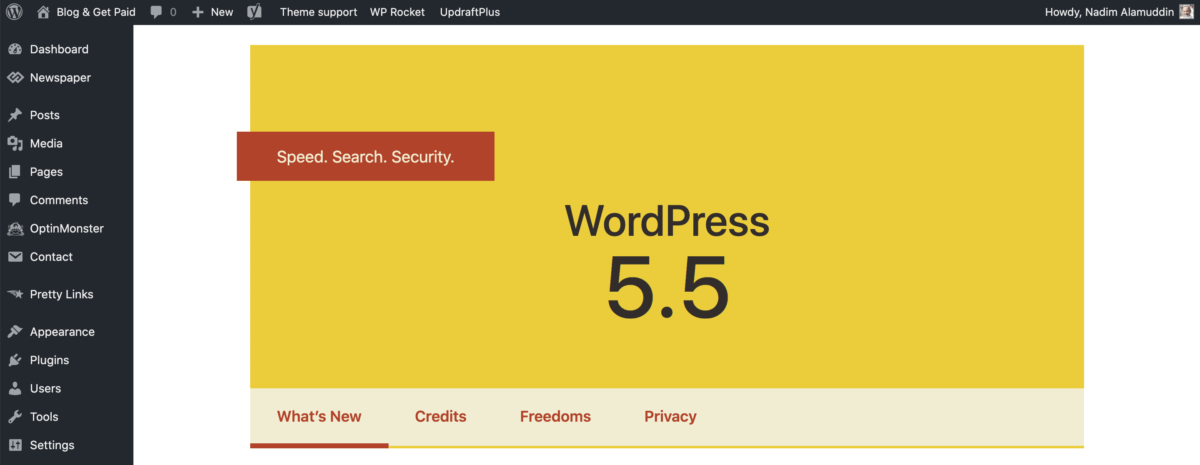Click the Contact envelope icon
Screen dimensions: 1200x465
pyautogui.click(x=15, y=257)
